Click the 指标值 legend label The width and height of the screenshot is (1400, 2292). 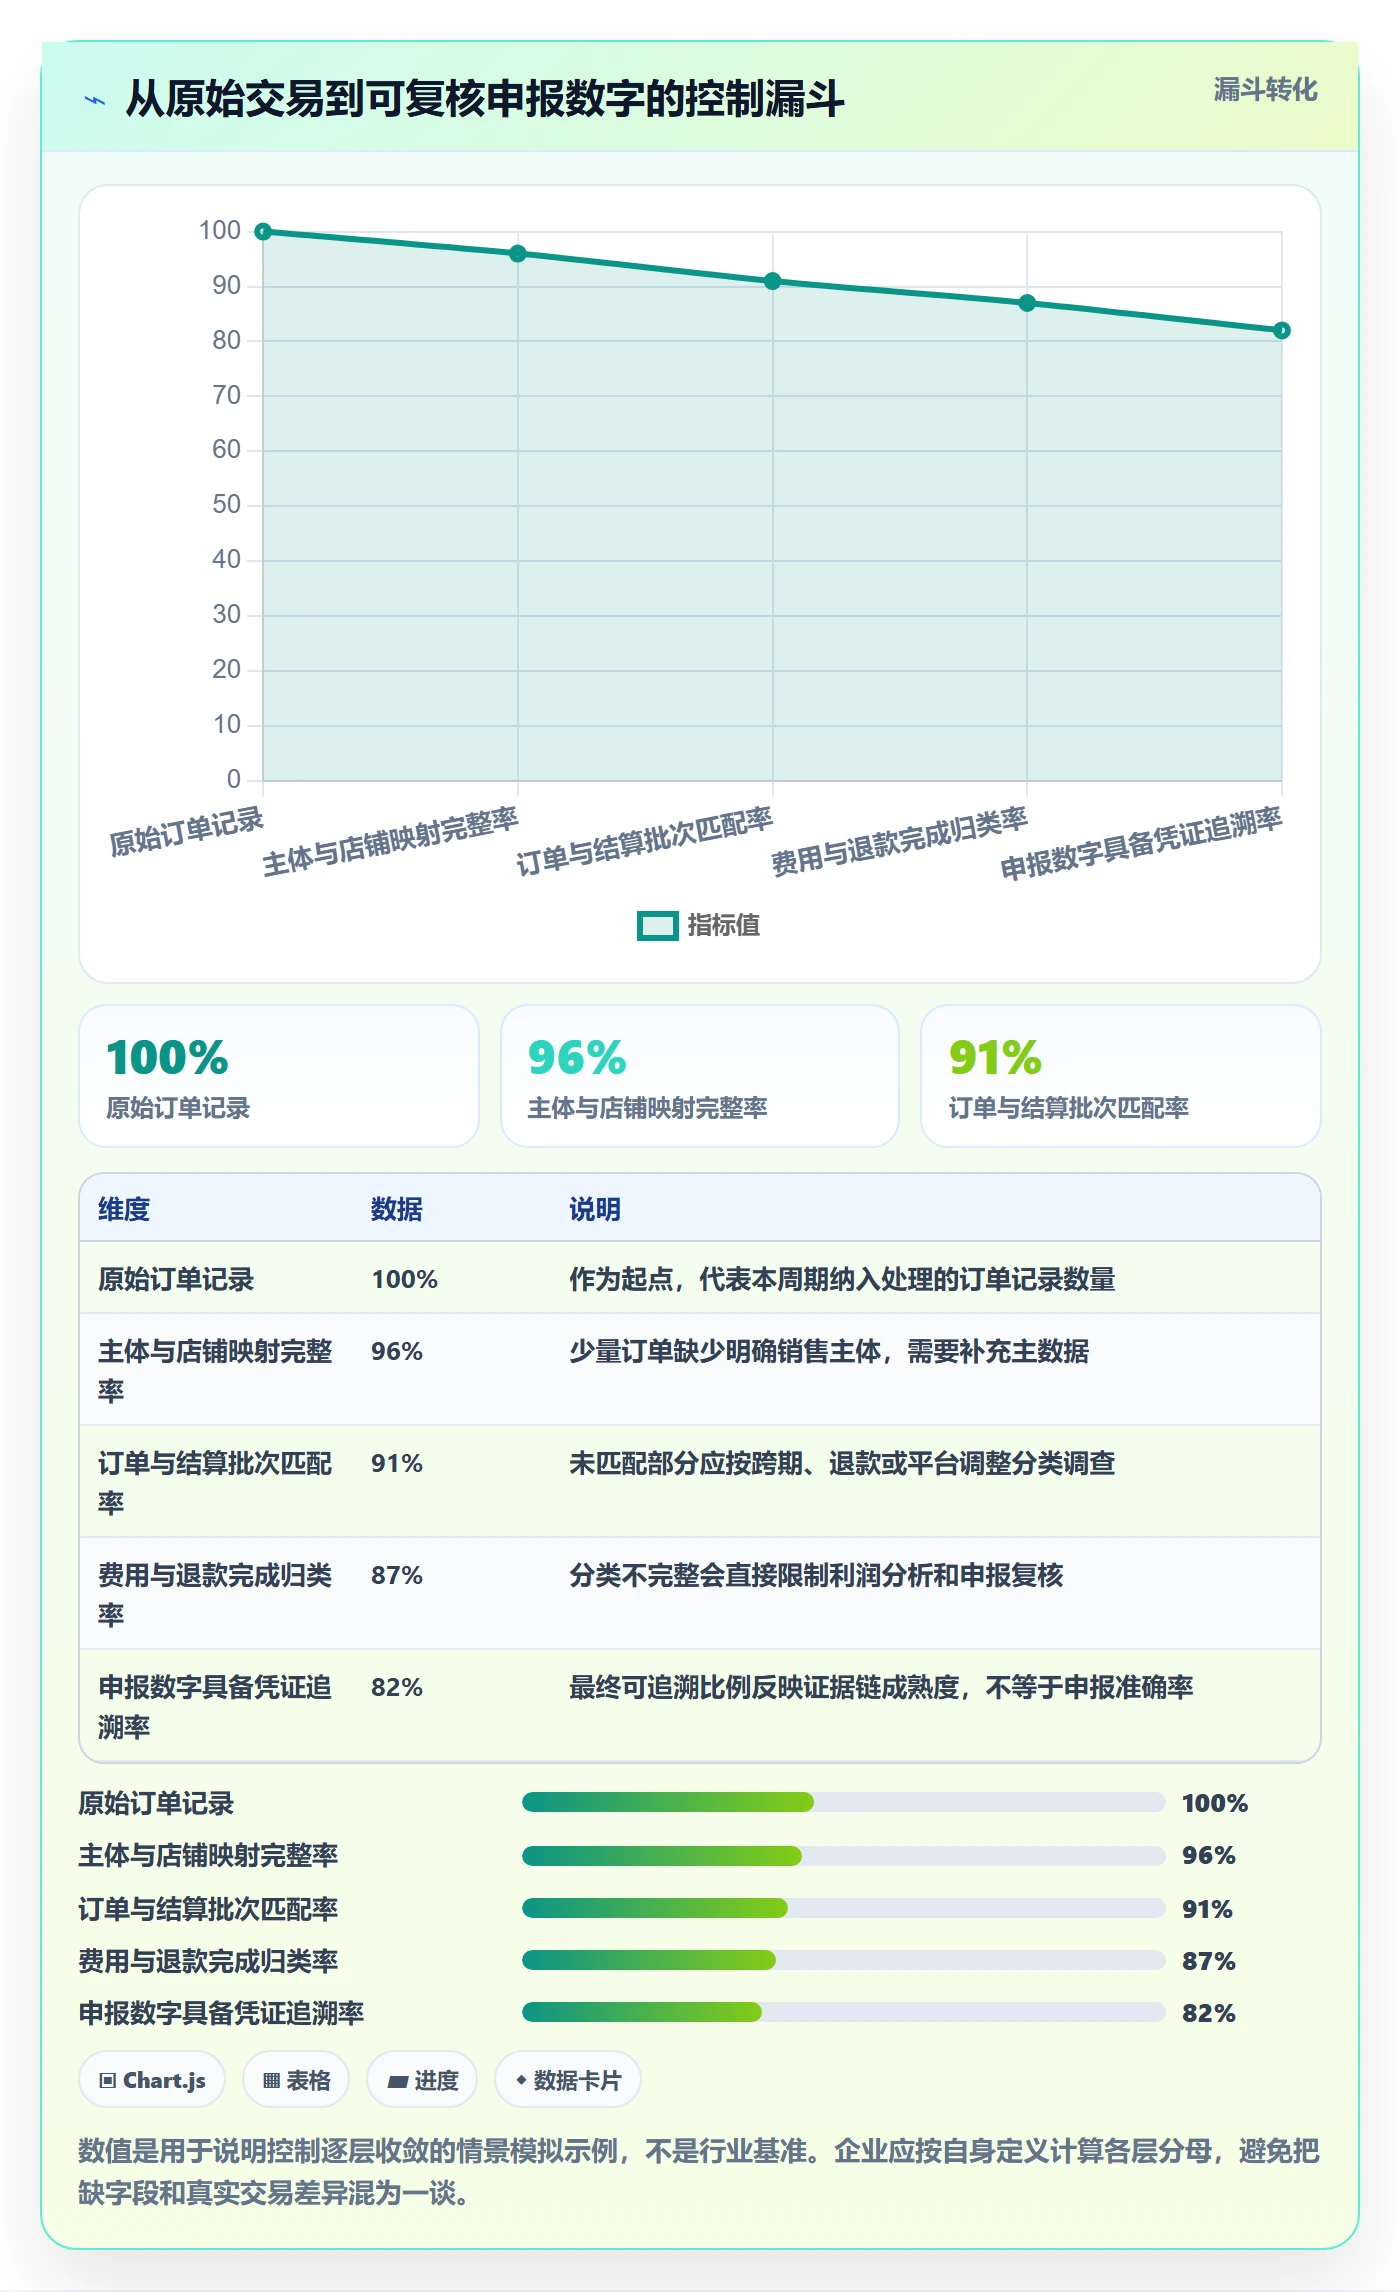(724, 926)
